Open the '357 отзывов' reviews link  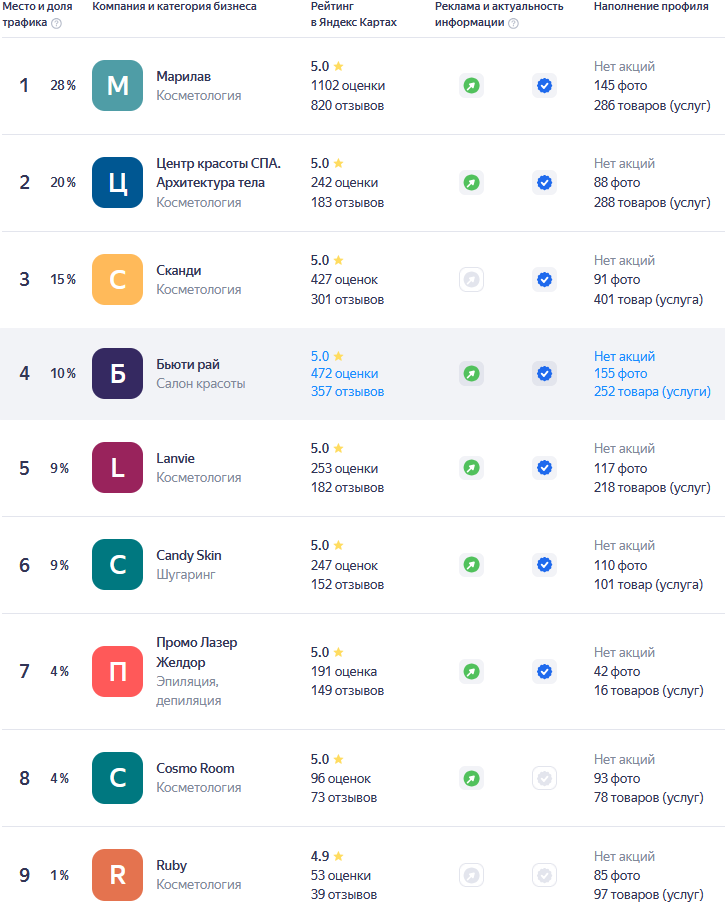pyautogui.click(x=347, y=392)
